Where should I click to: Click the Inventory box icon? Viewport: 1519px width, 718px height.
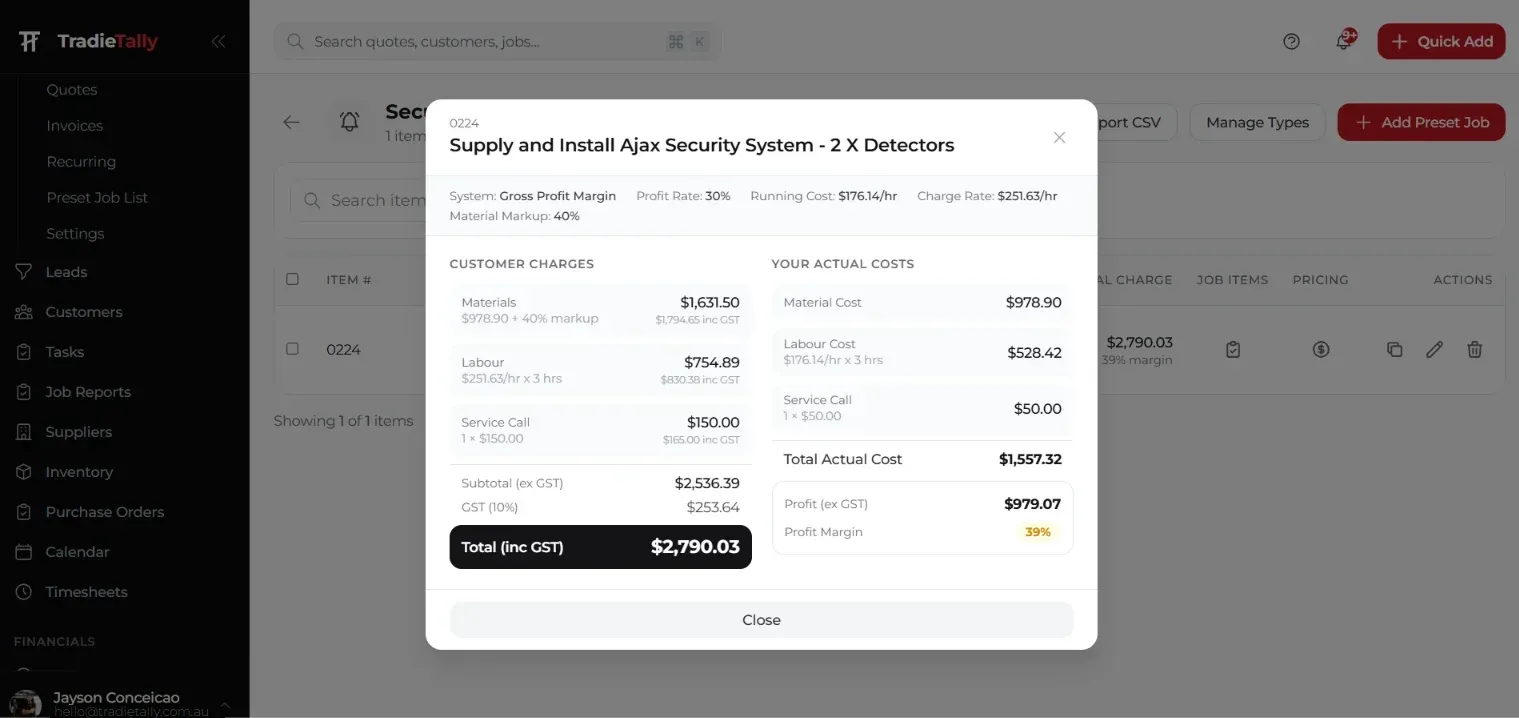24,471
